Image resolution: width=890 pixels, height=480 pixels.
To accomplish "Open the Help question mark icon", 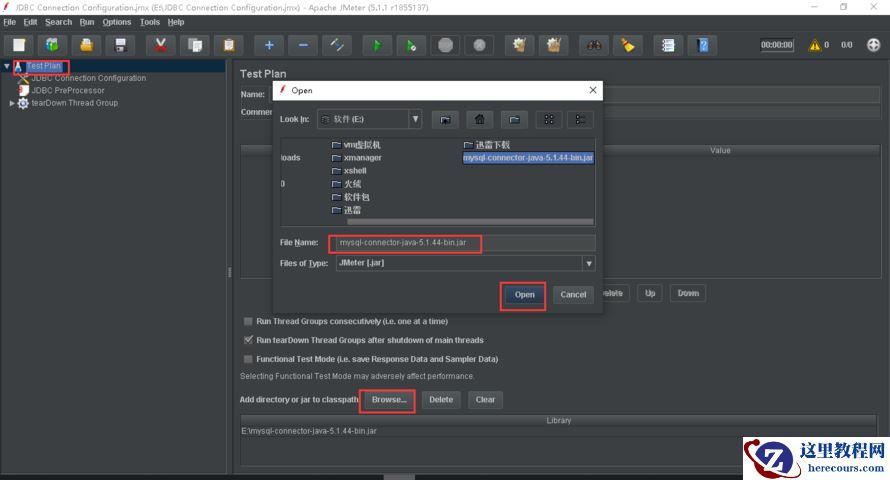I will coord(703,45).
